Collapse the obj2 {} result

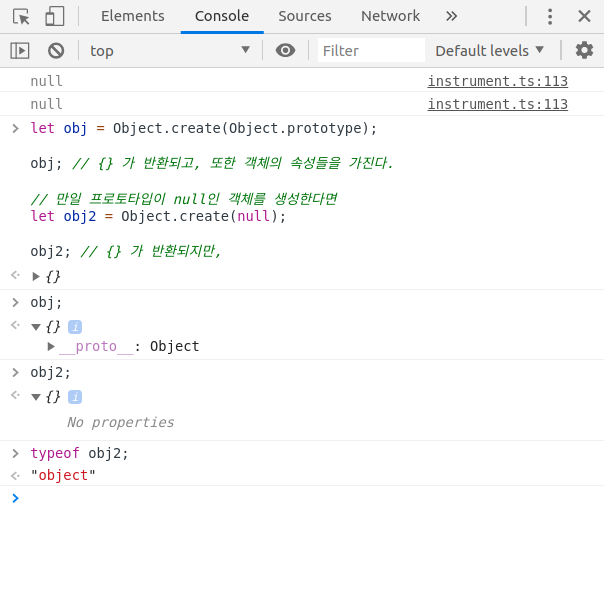(36, 397)
